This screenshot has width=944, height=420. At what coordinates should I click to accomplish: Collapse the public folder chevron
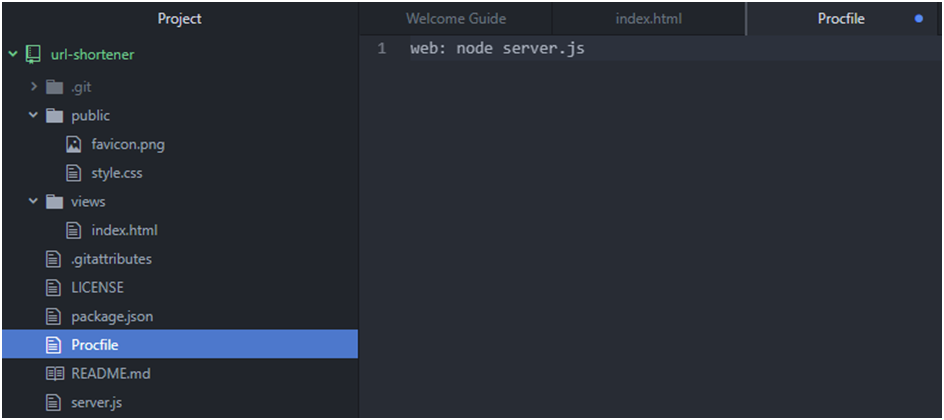tap(33, 115)
